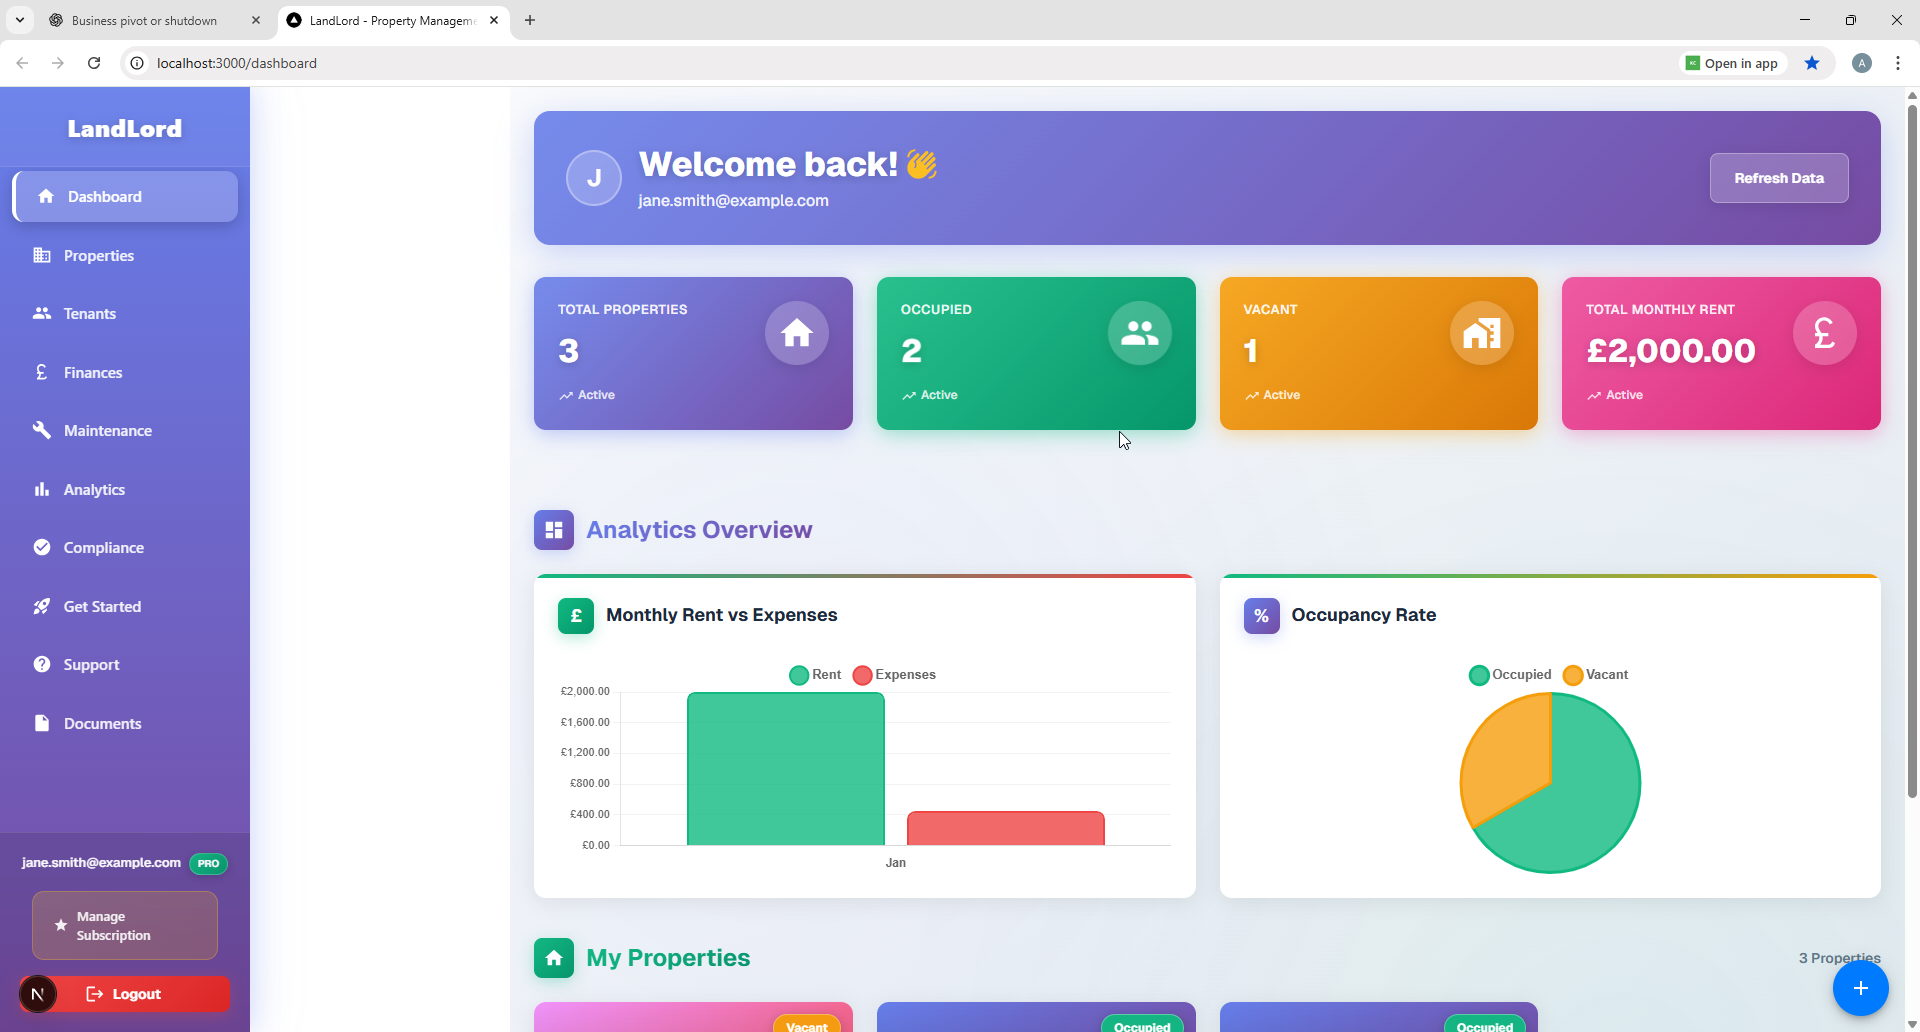The width and height of the screenshot is (1920, 1032).
Task: Click the Get Started rocket icon
Action: [42, 606]
